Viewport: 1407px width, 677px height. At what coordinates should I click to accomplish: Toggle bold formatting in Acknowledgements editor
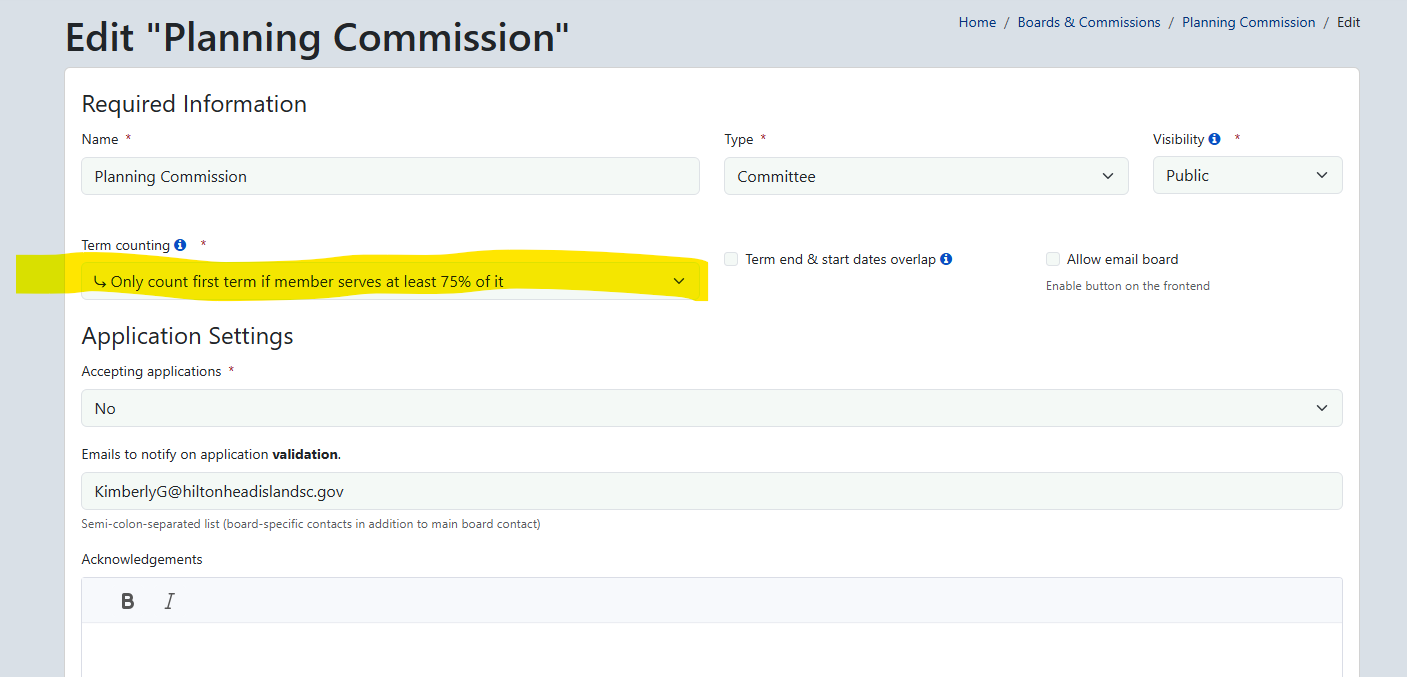[x=128, y=601]
